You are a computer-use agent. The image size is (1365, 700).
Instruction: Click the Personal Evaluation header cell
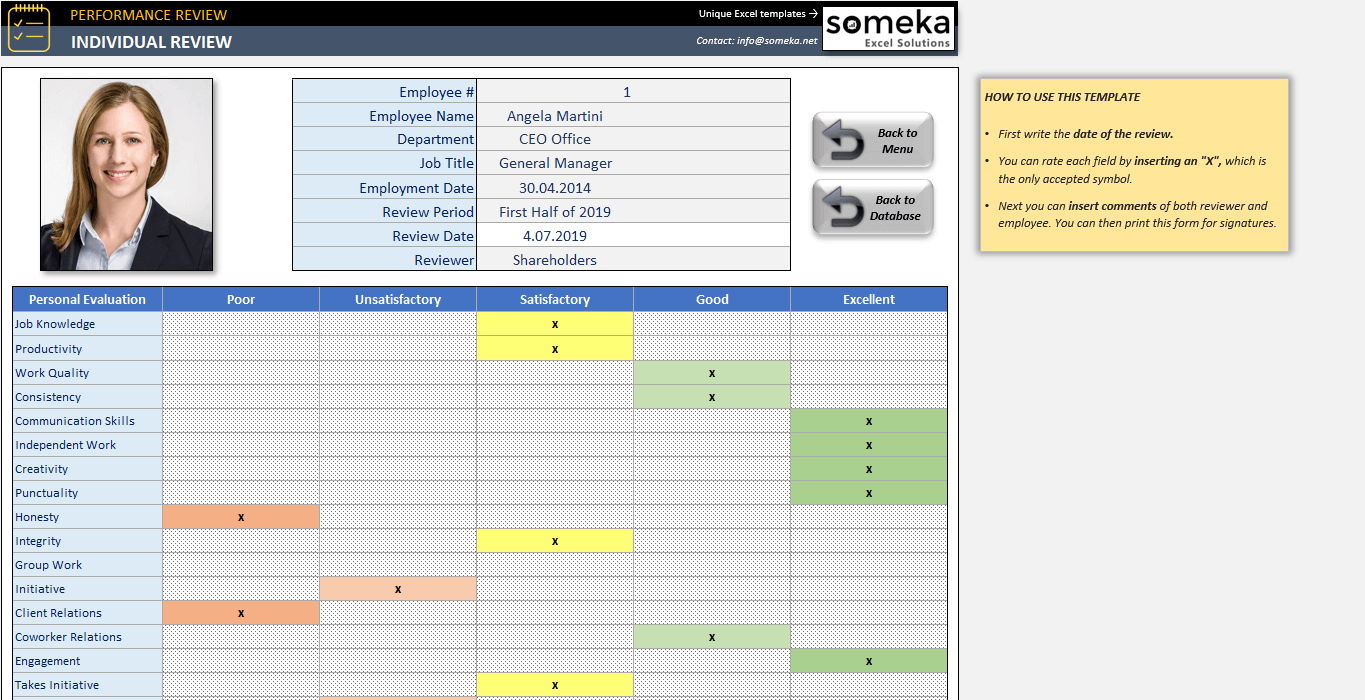point(87,299)
